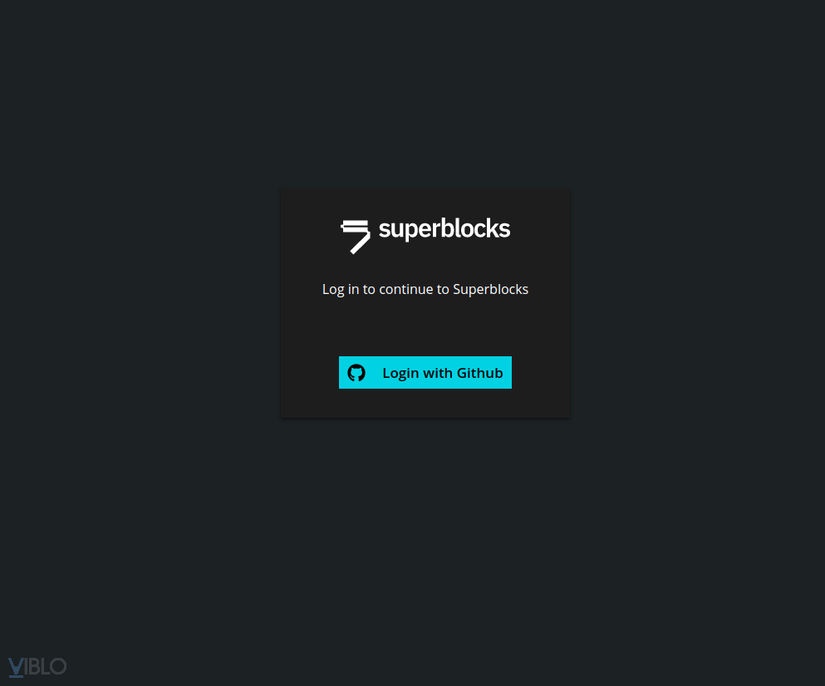Click the "Login with Github" label text
The height and width of the screenshot is (686, 825).
click(442, 373)
